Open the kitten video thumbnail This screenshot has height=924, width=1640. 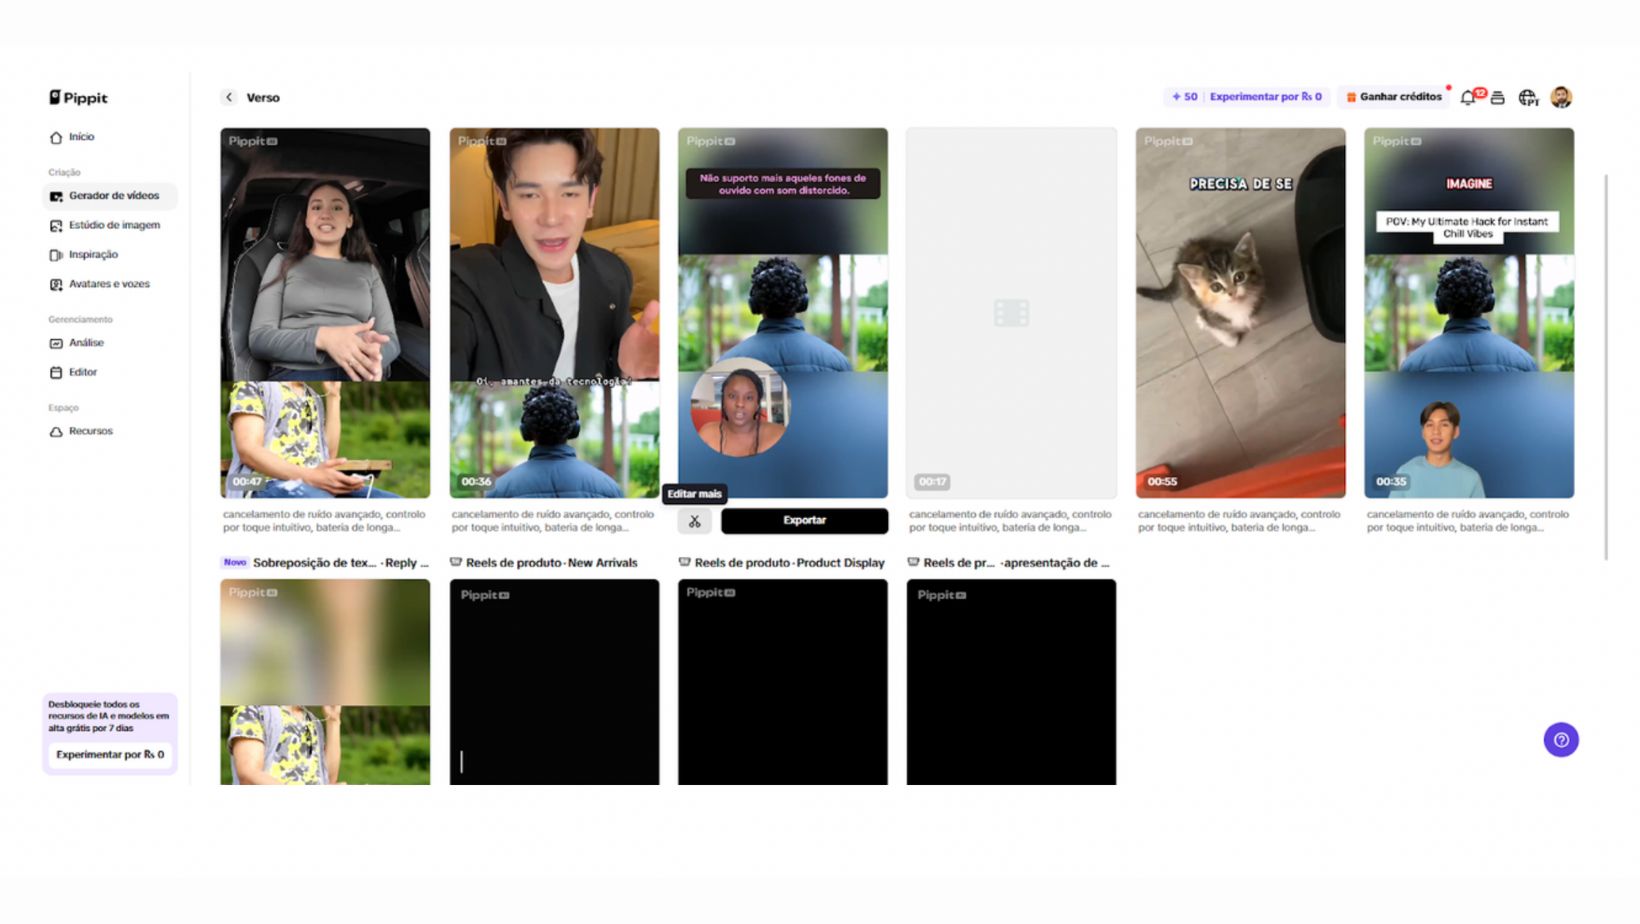(x=1240, y=312)
